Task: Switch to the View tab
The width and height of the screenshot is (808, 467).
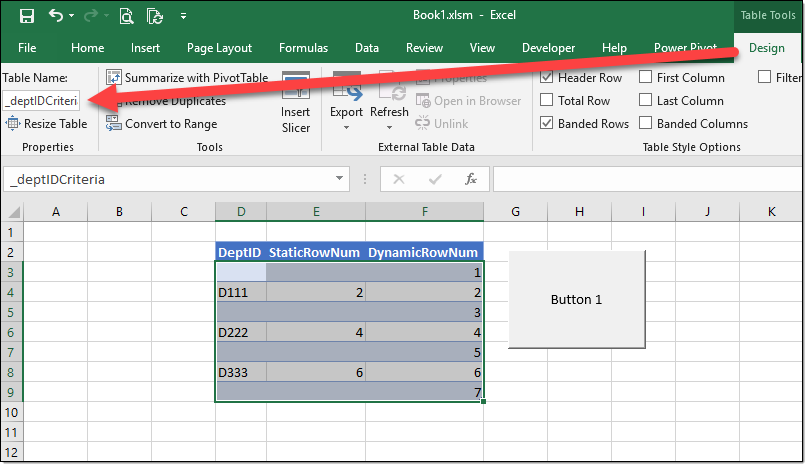Action: pos(482,48)
